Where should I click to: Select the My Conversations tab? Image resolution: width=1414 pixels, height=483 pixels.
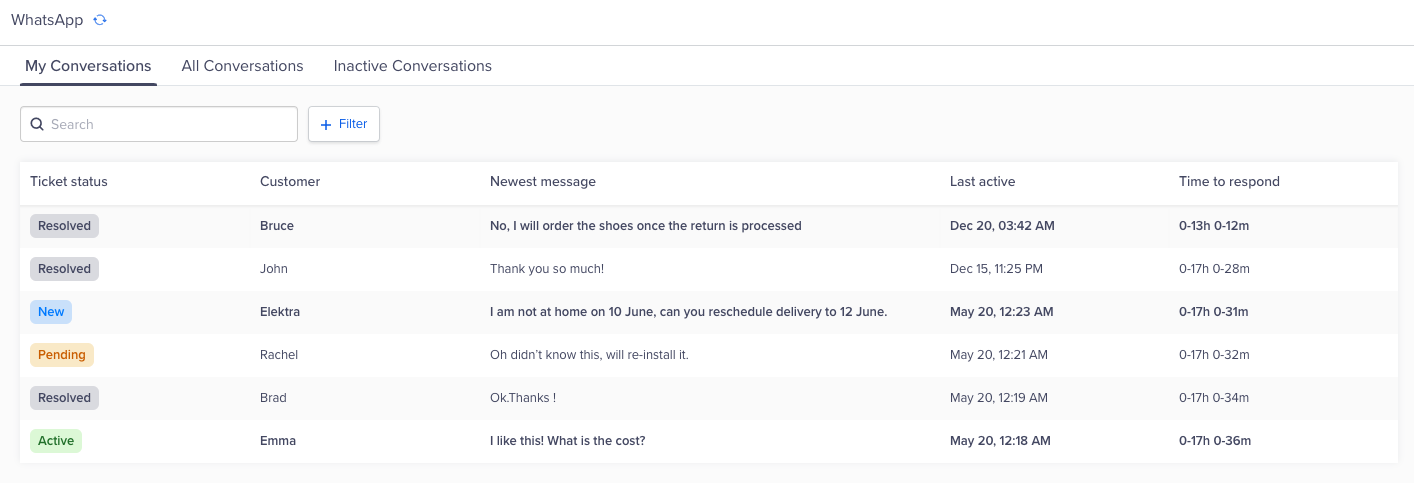coord(88,66)
